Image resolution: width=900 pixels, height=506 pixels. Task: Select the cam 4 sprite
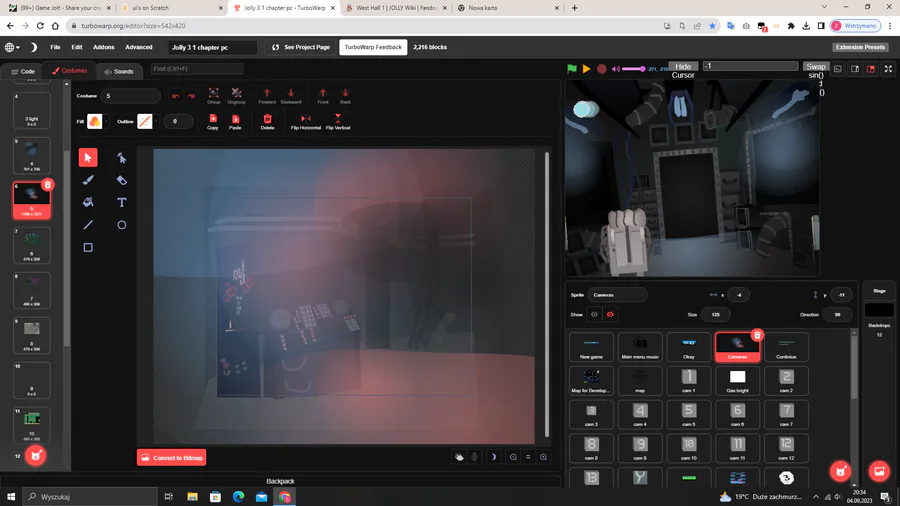click(640, 415)
